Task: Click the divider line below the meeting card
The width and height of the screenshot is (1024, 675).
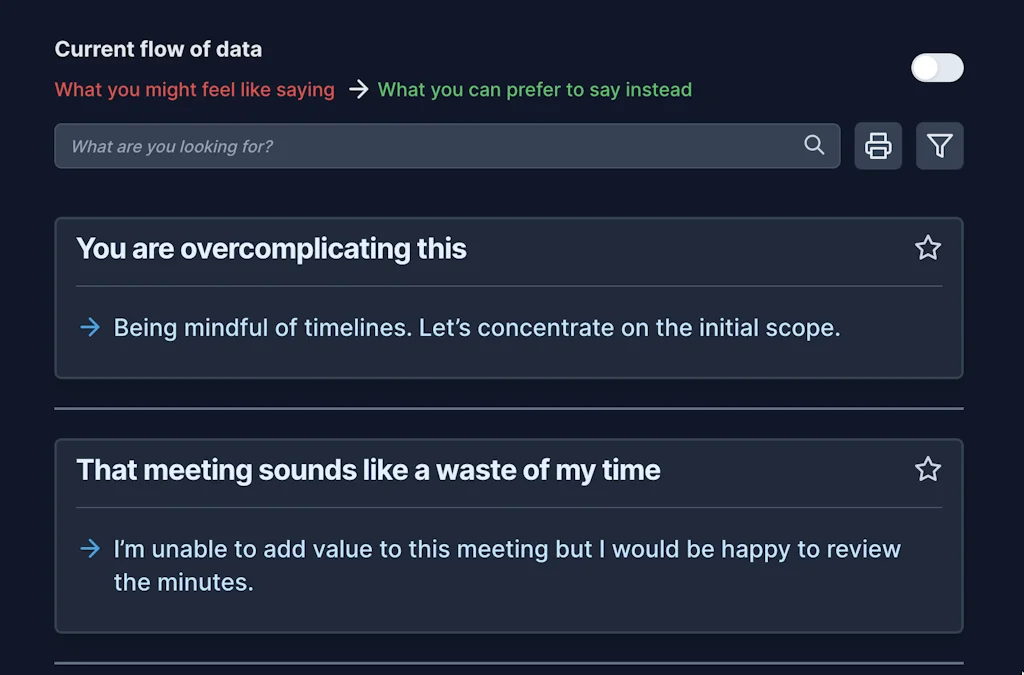Action: click(508, 662)
